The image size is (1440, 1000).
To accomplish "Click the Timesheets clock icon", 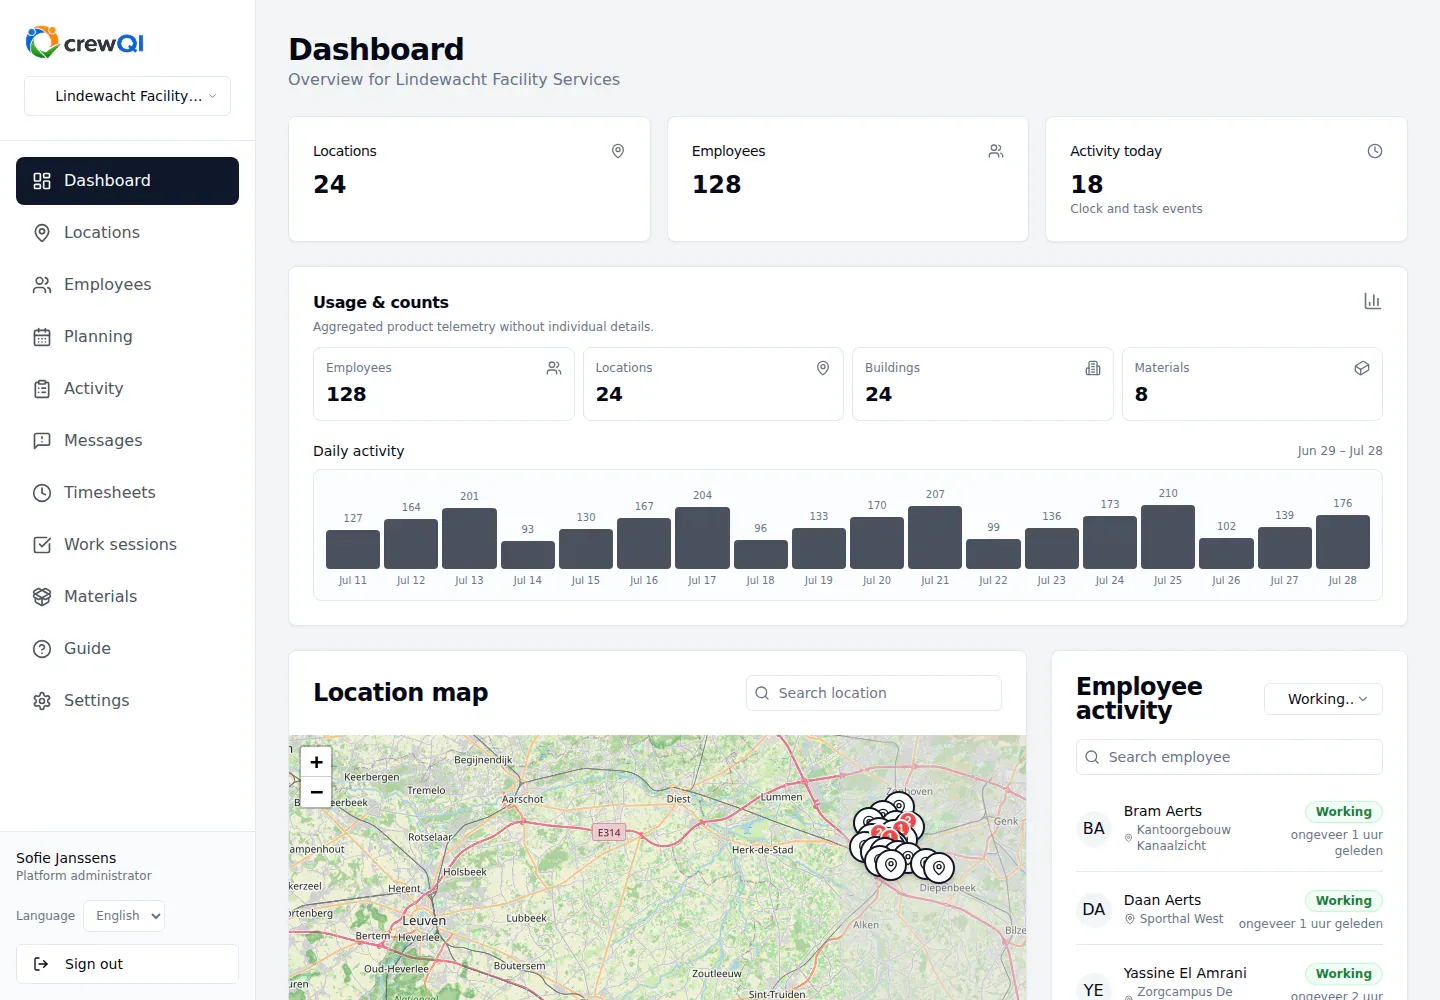I will [x=42, y=493].
